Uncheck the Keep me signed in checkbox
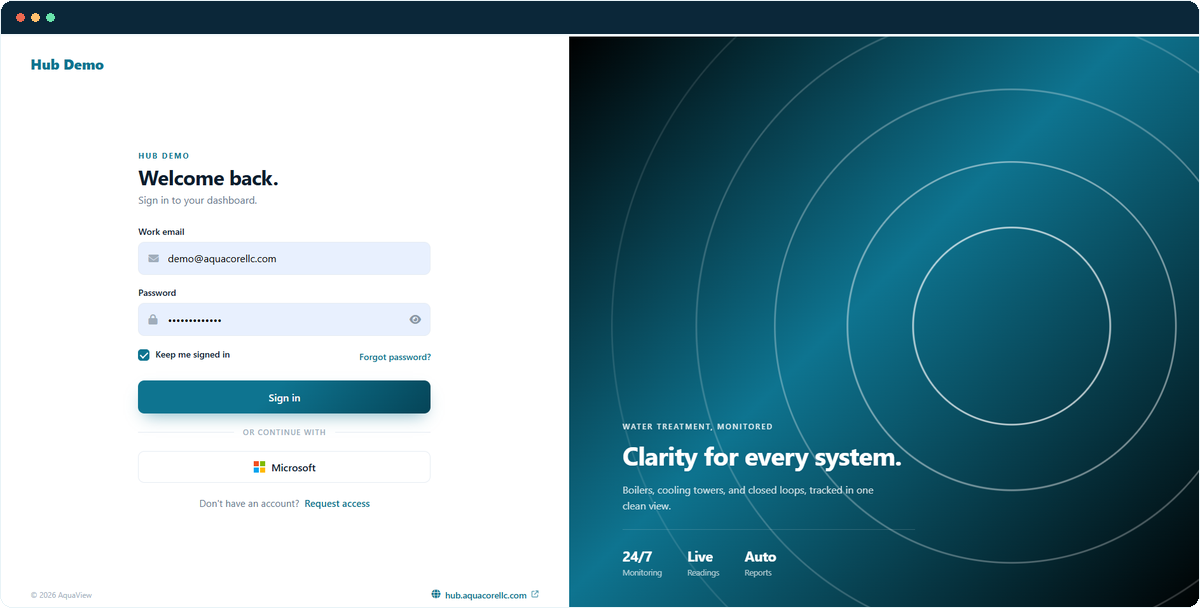 144,355
